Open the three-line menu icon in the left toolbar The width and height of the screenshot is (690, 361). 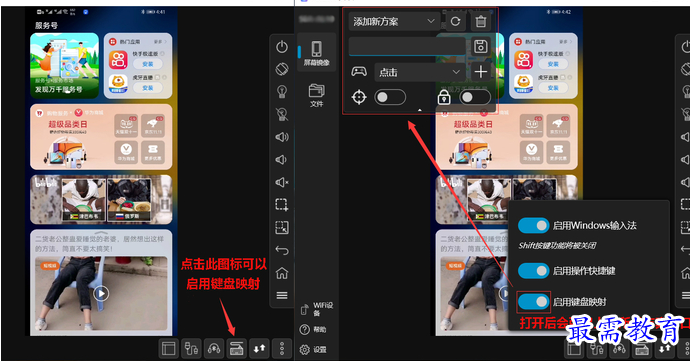pos(282,295)
